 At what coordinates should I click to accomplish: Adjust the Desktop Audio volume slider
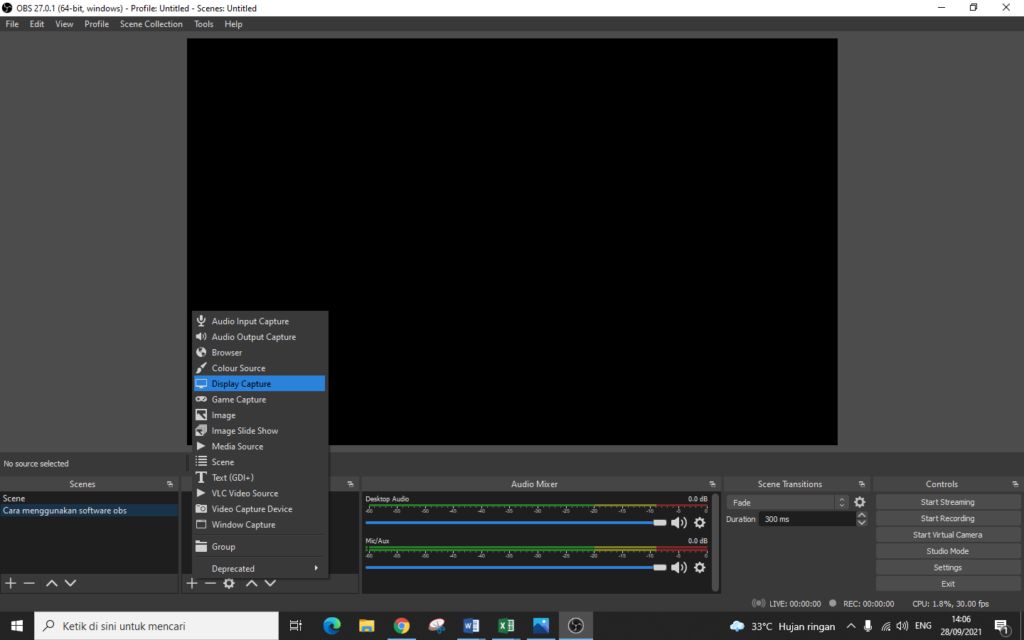[x=659, y=522]
